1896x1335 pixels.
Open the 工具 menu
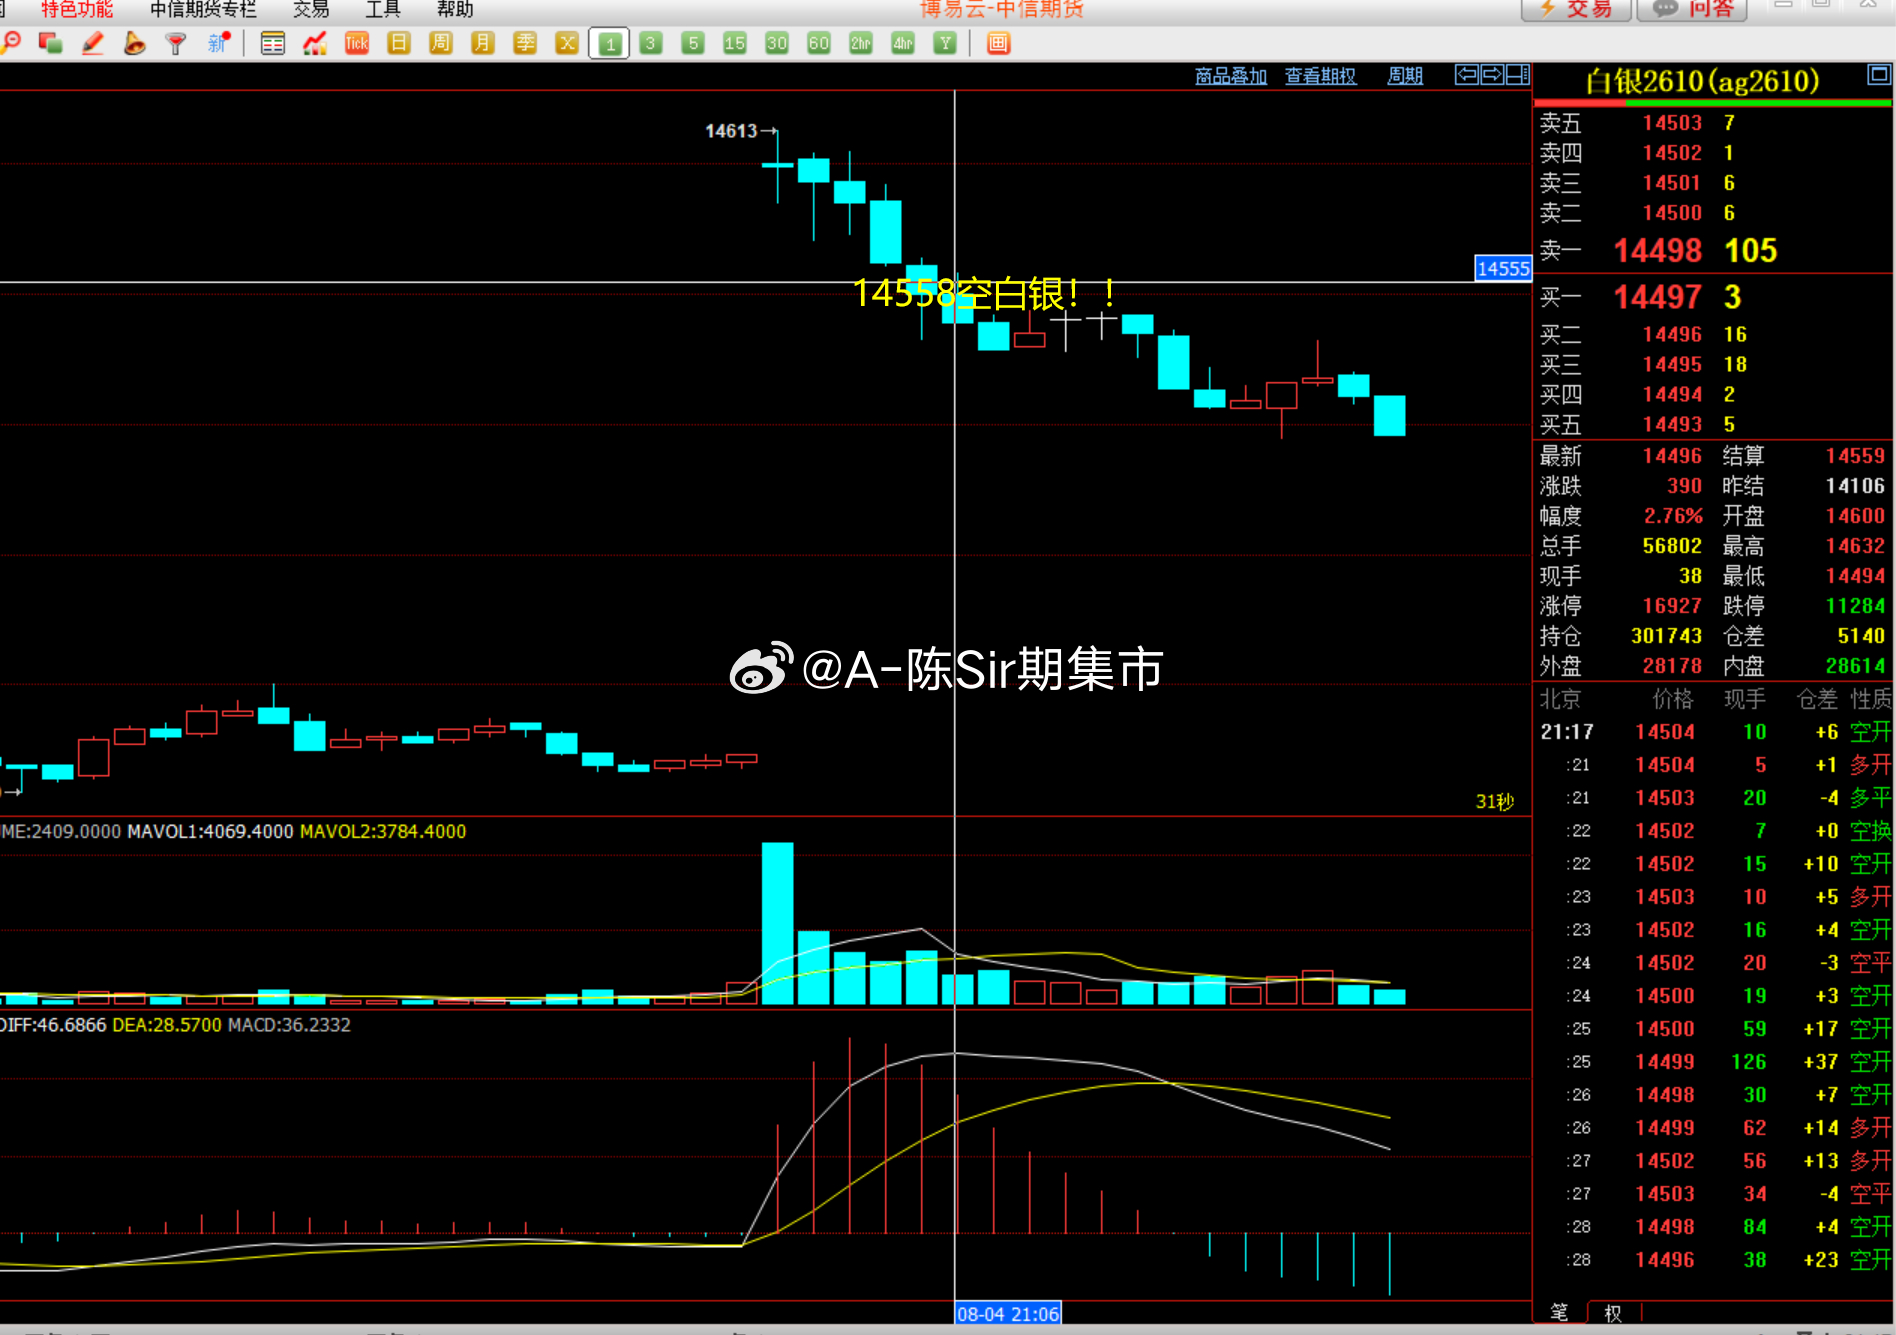point(383,9)
